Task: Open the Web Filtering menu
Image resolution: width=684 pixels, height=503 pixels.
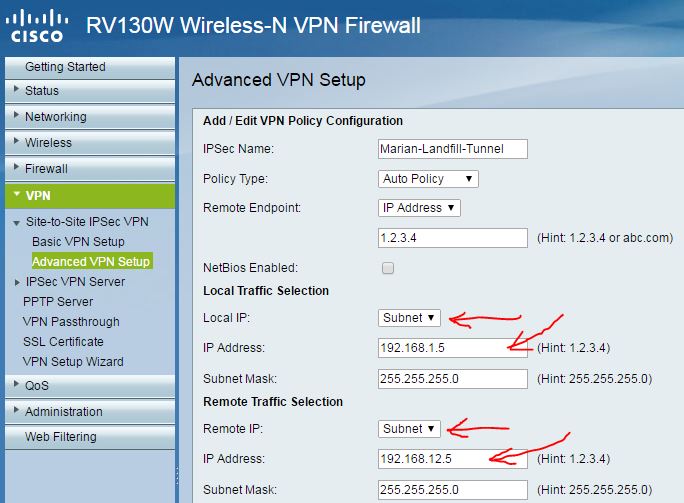Action: 90,437
